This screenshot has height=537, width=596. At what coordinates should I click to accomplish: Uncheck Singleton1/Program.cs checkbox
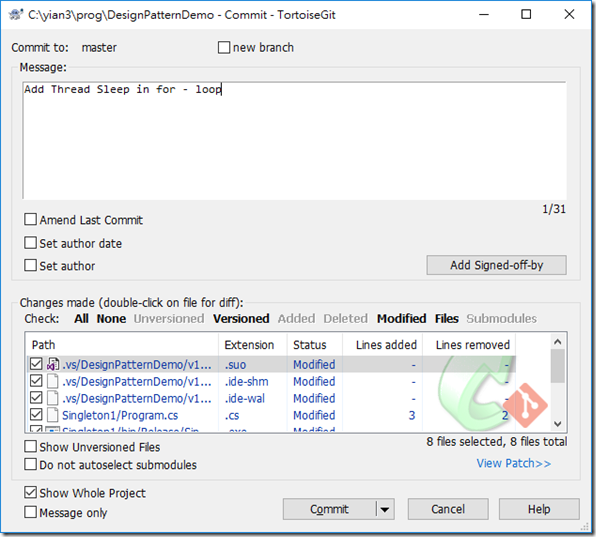pyautogui.click(x=36, y=415)
